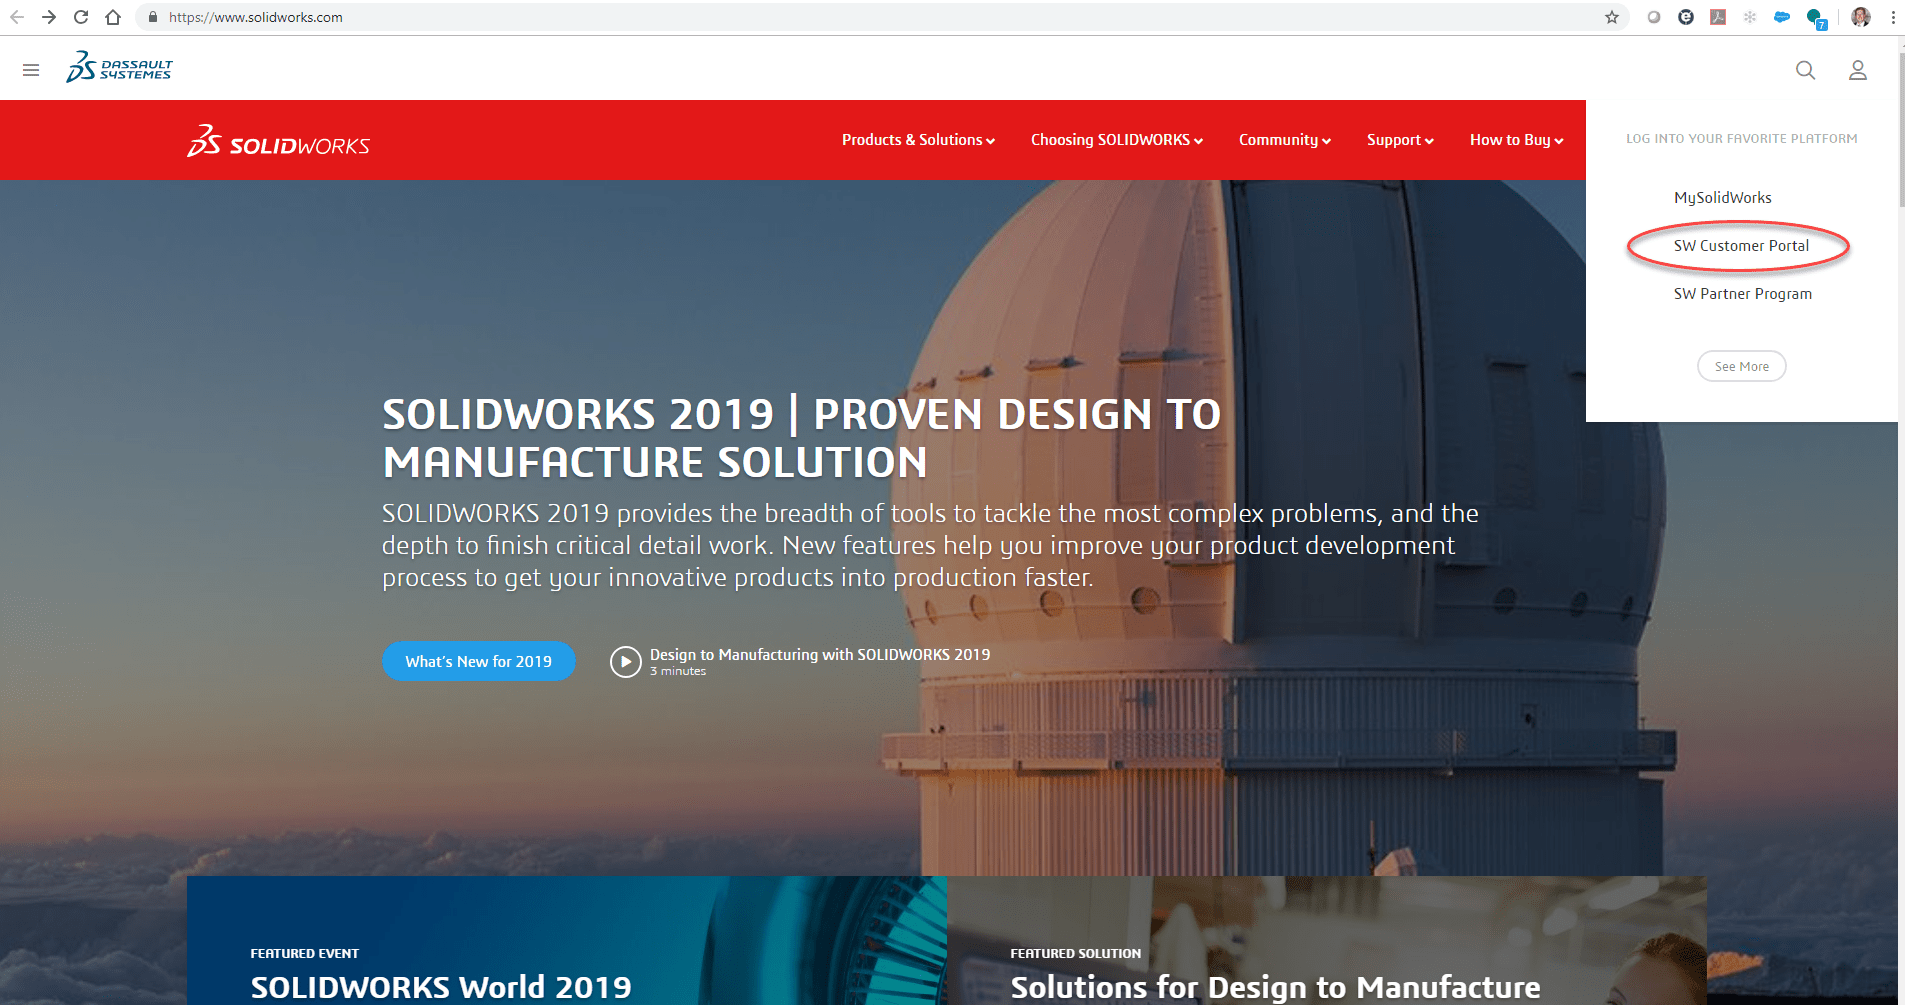
Task: Click What's New for 2019 button
Action: pyautogui.click(x=479, y=661)
